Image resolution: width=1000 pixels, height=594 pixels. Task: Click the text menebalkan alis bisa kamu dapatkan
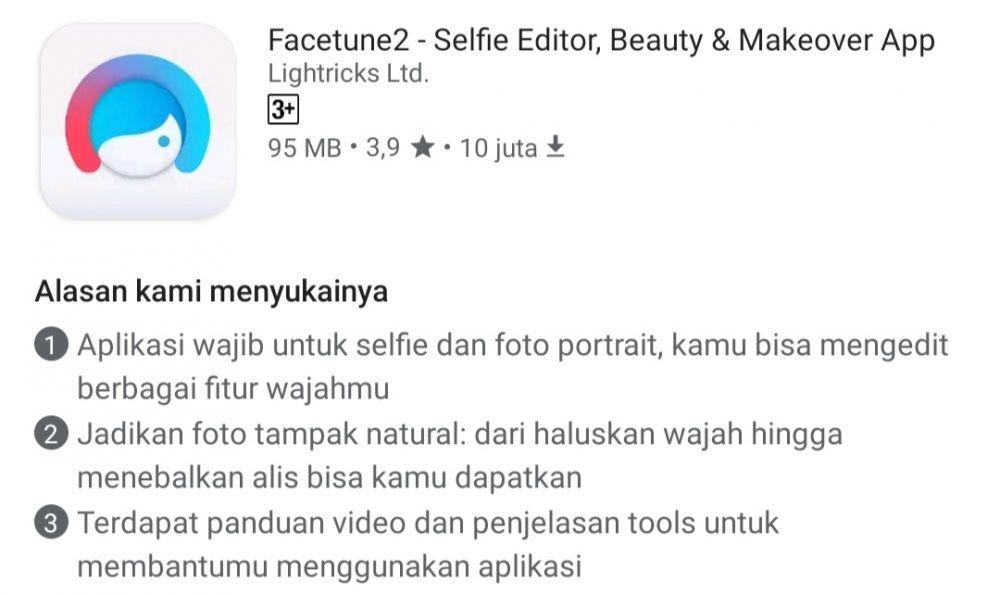click(x=330, y=478)
